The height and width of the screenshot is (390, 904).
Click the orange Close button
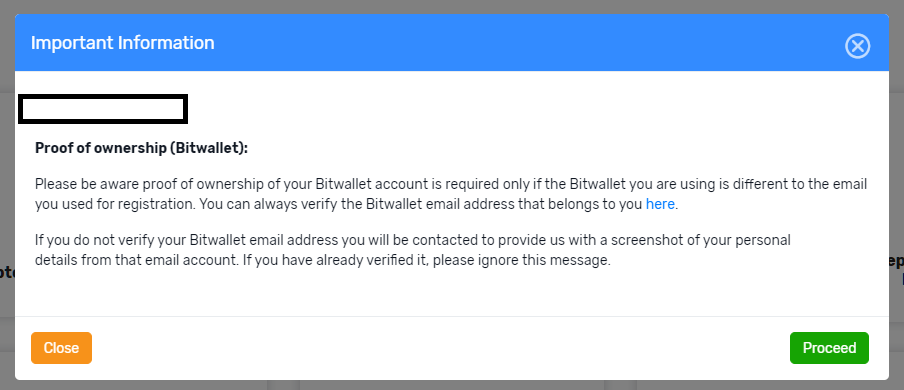click(x=61, y=348)
